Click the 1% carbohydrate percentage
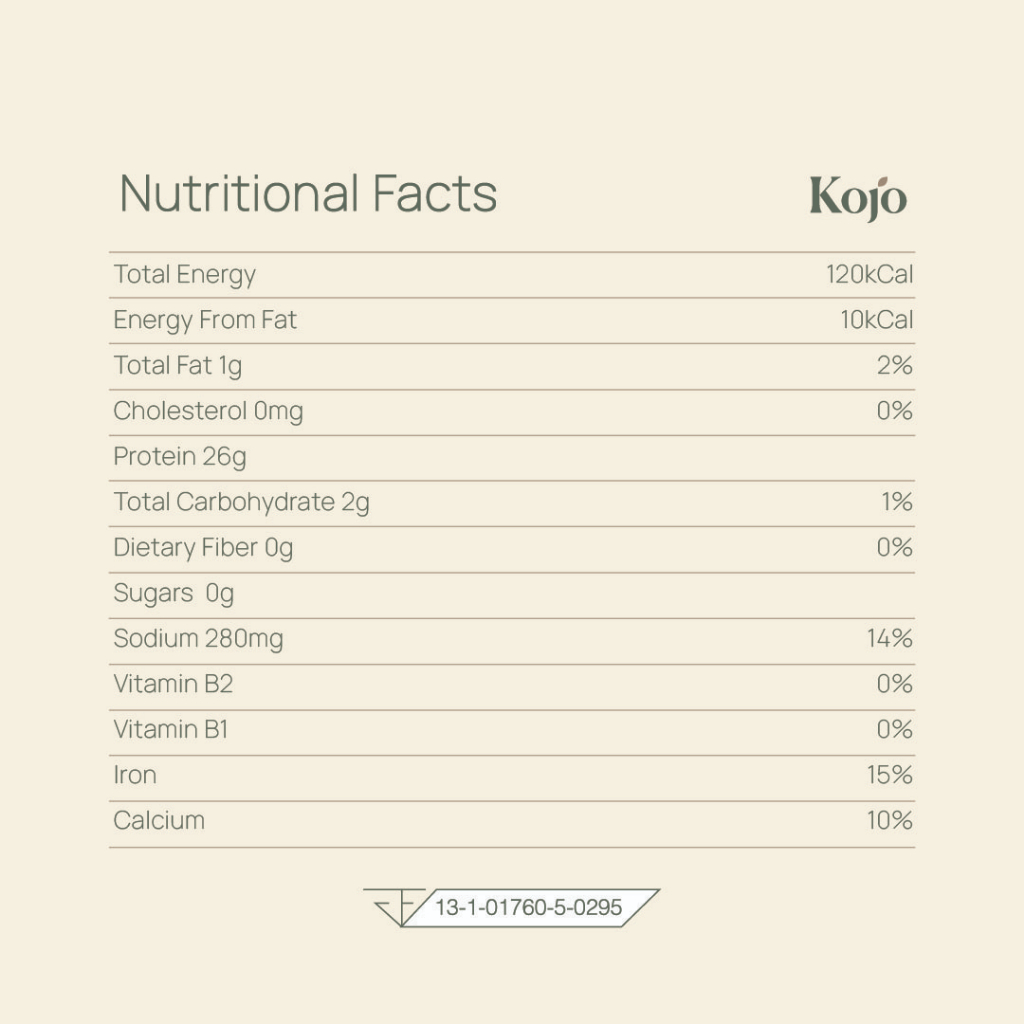 point(897,502)
